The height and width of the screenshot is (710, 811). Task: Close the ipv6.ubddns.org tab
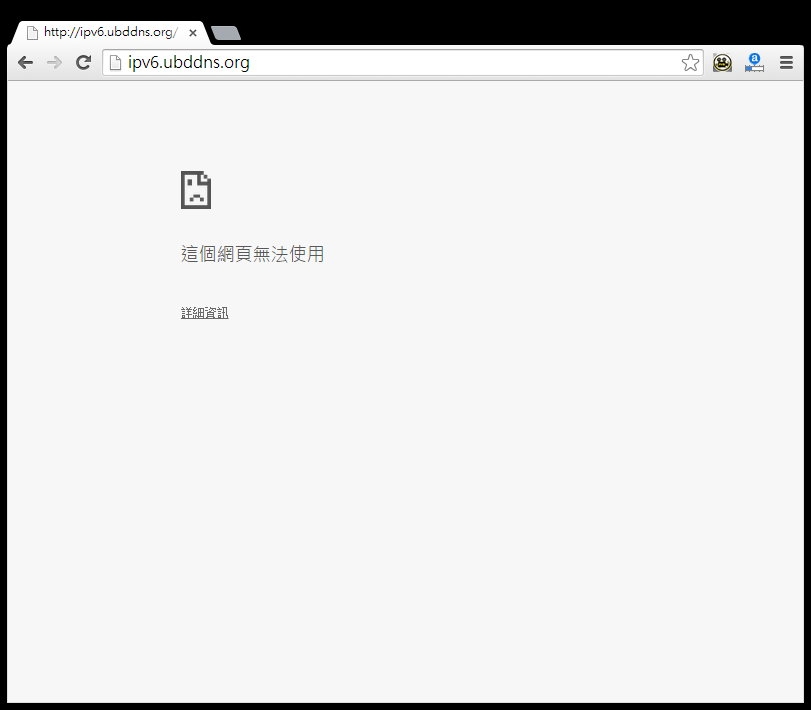click(x=193, y=33)
